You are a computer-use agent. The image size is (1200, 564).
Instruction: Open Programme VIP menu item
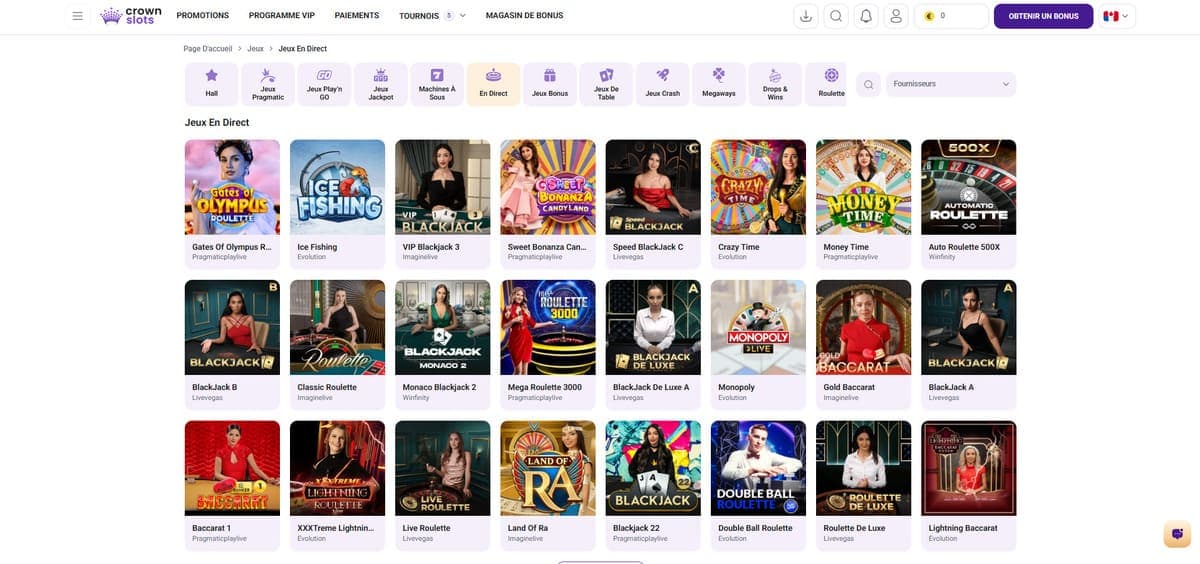(282, 16)
